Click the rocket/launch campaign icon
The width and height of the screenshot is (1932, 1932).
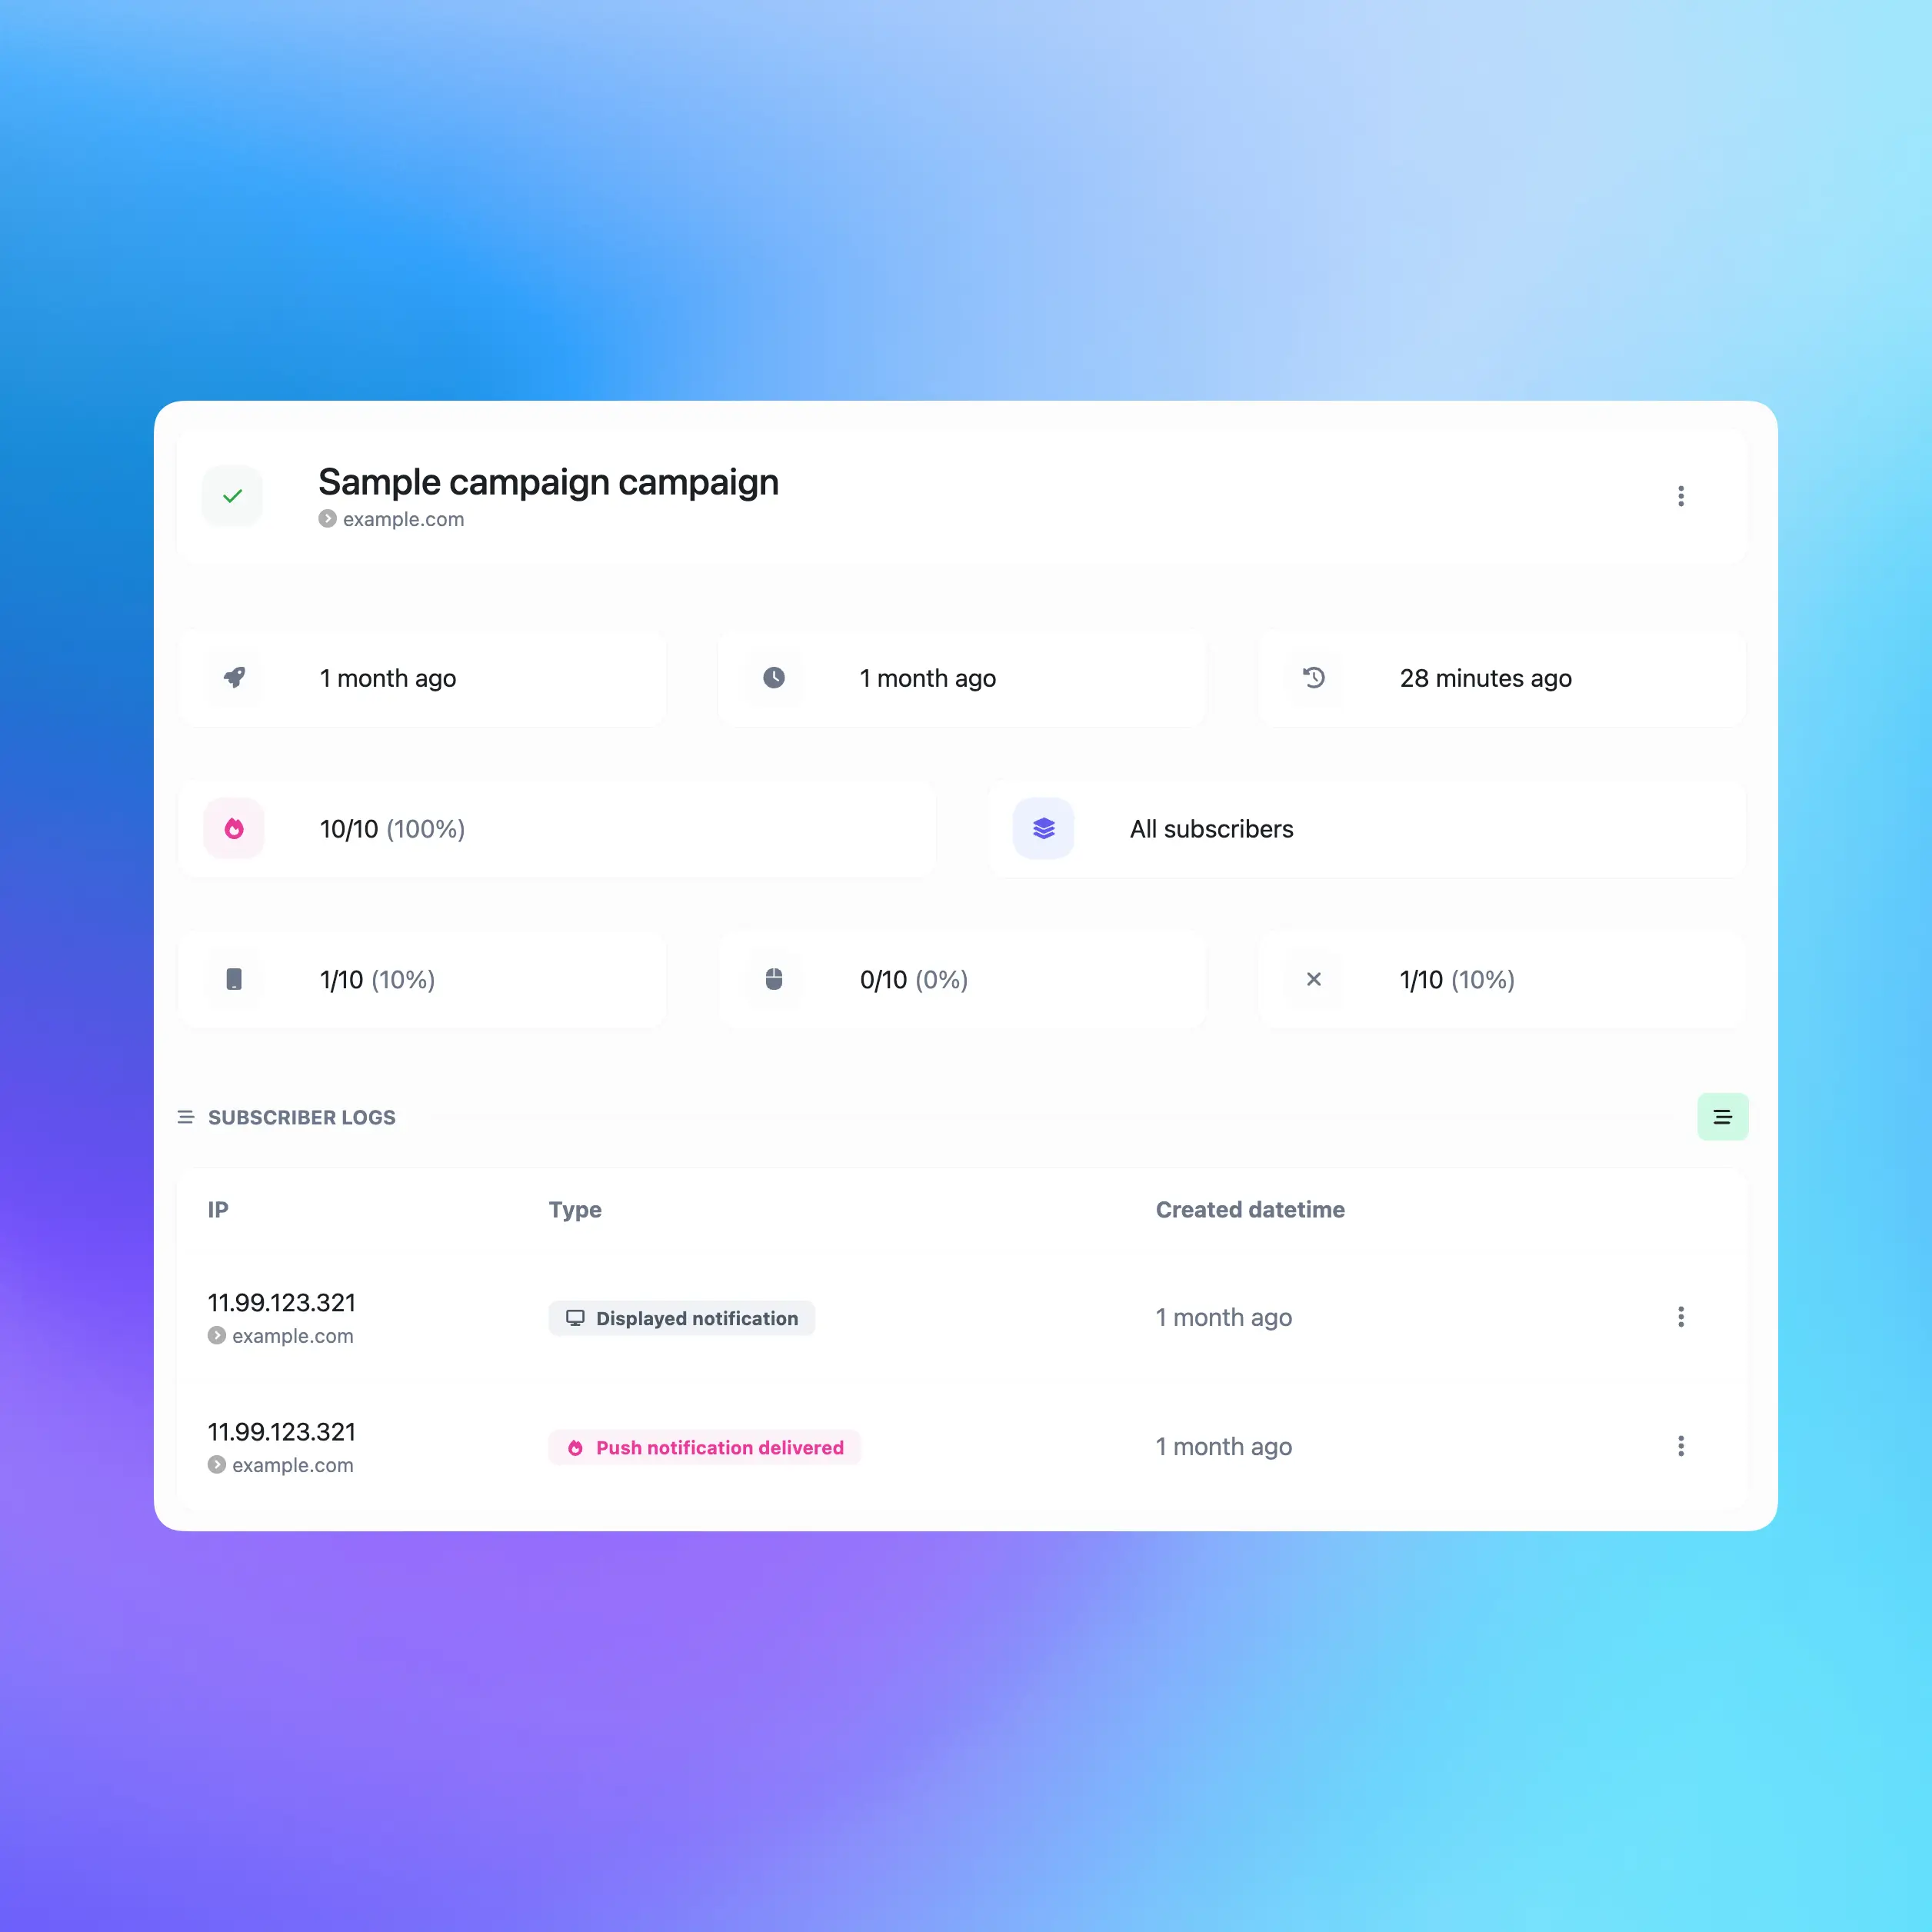click(x=235, y=678)
